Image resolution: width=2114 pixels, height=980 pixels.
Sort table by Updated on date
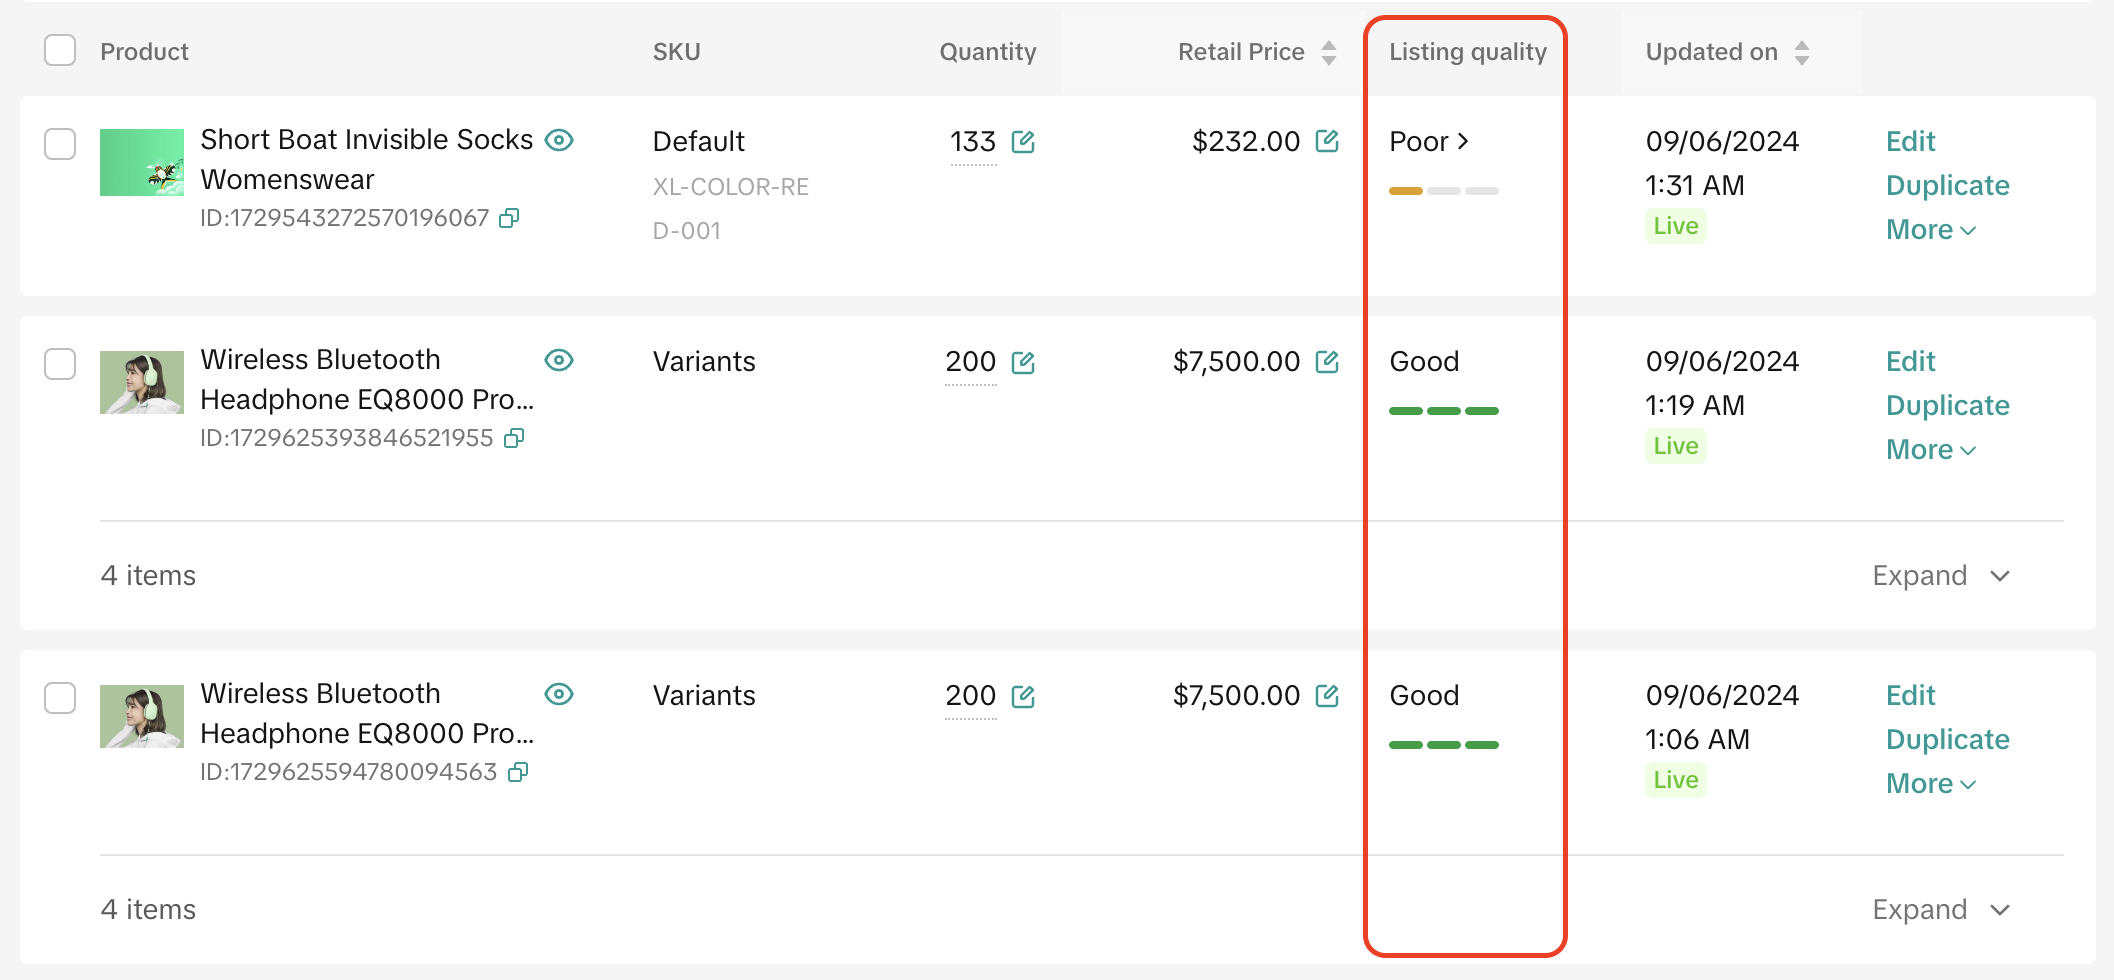[x=1801, y=52]
